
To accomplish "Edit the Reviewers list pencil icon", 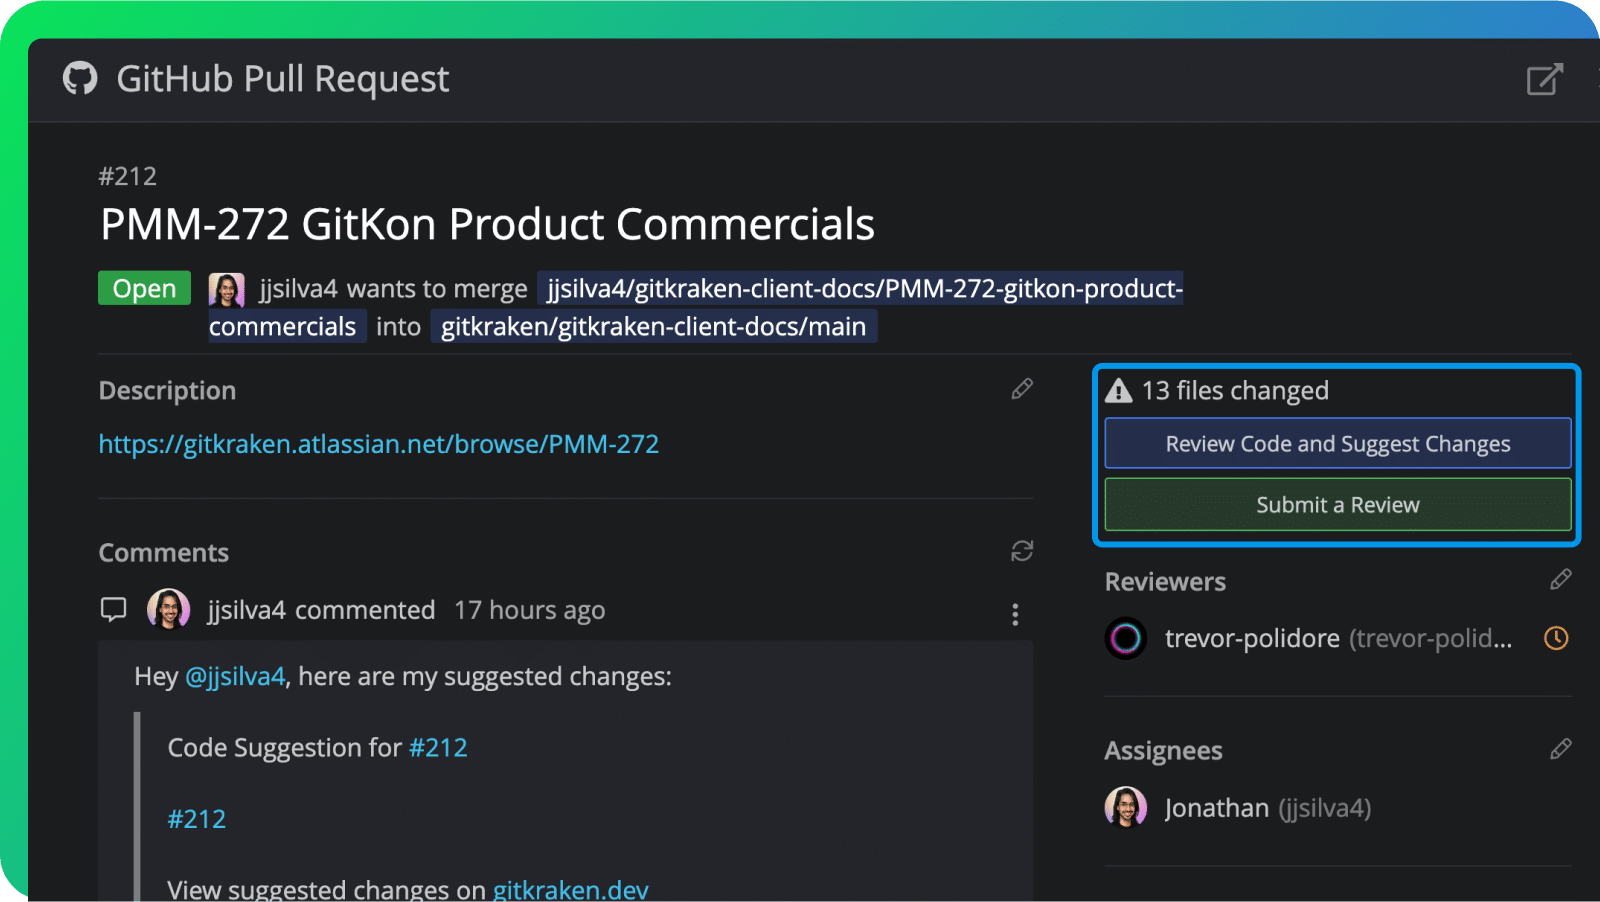I will pos(1560,580).
